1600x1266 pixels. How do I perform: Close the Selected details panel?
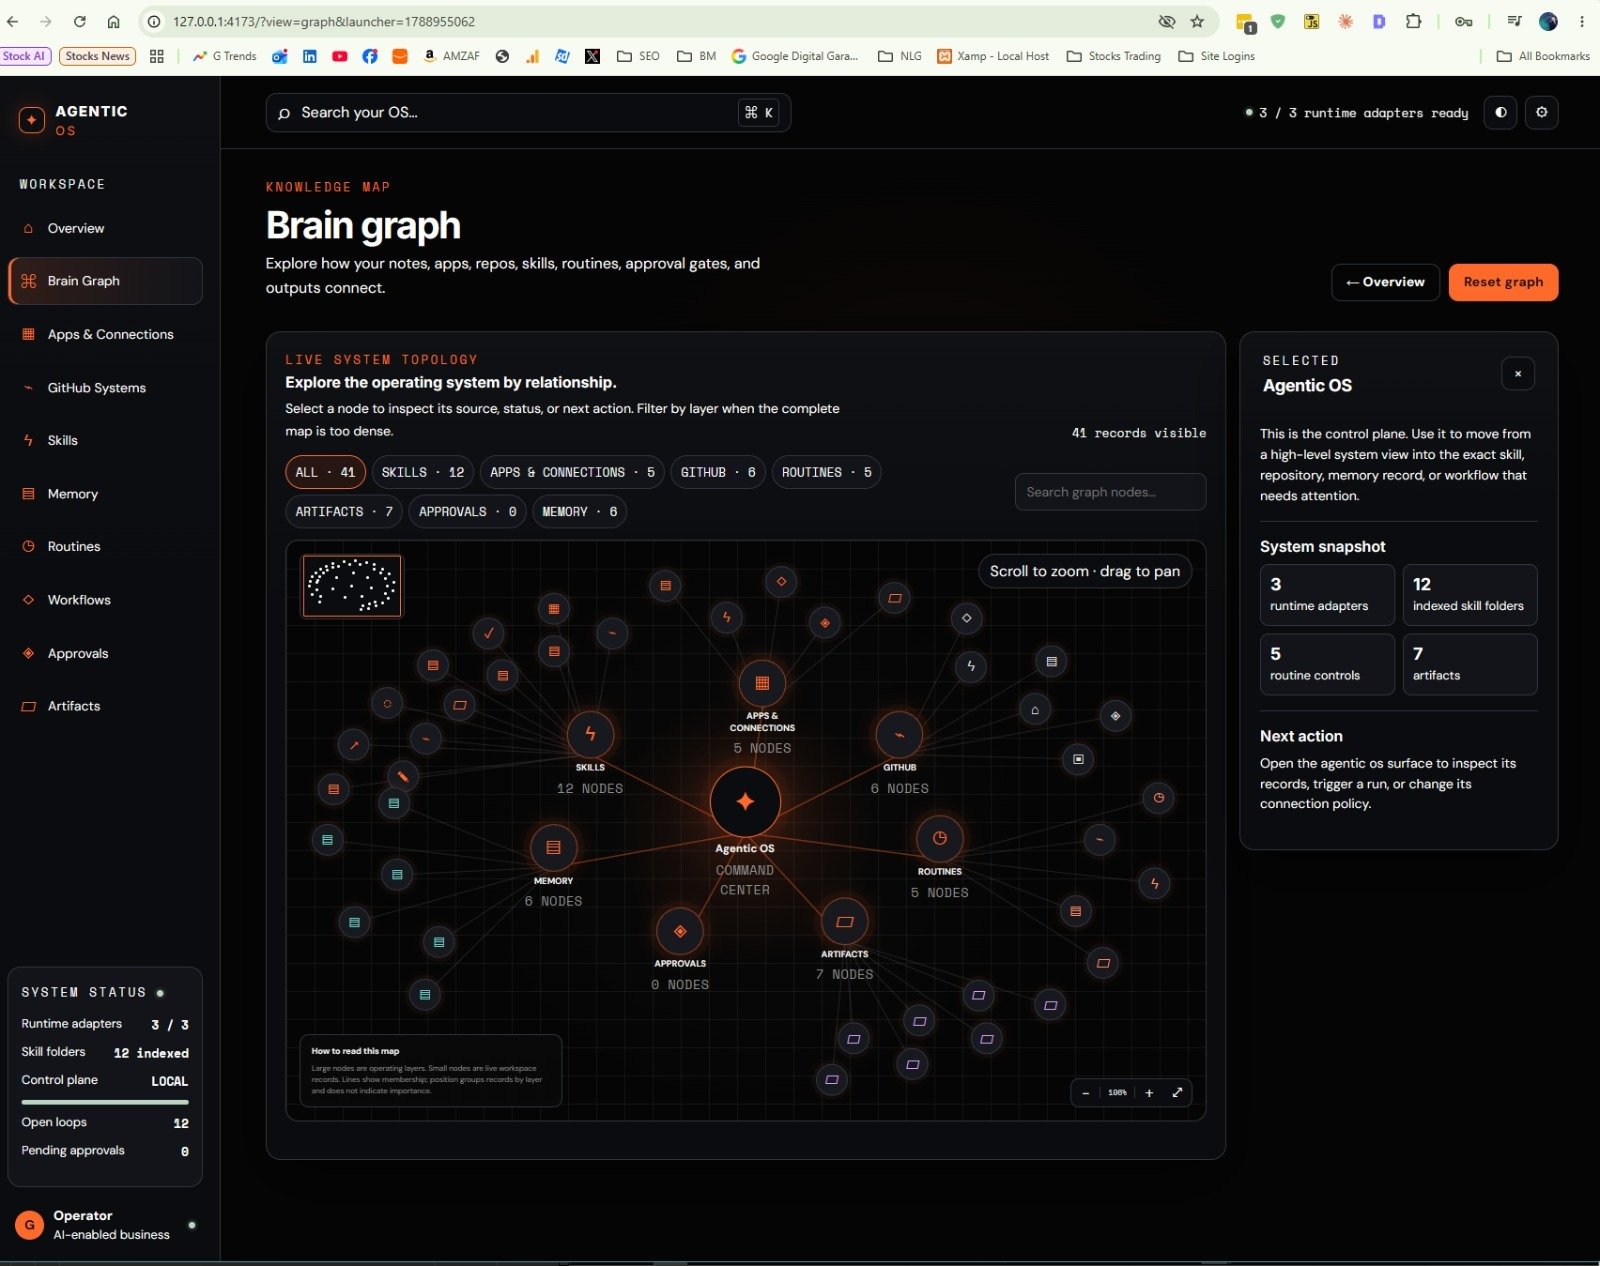[x=1518, y=374]
